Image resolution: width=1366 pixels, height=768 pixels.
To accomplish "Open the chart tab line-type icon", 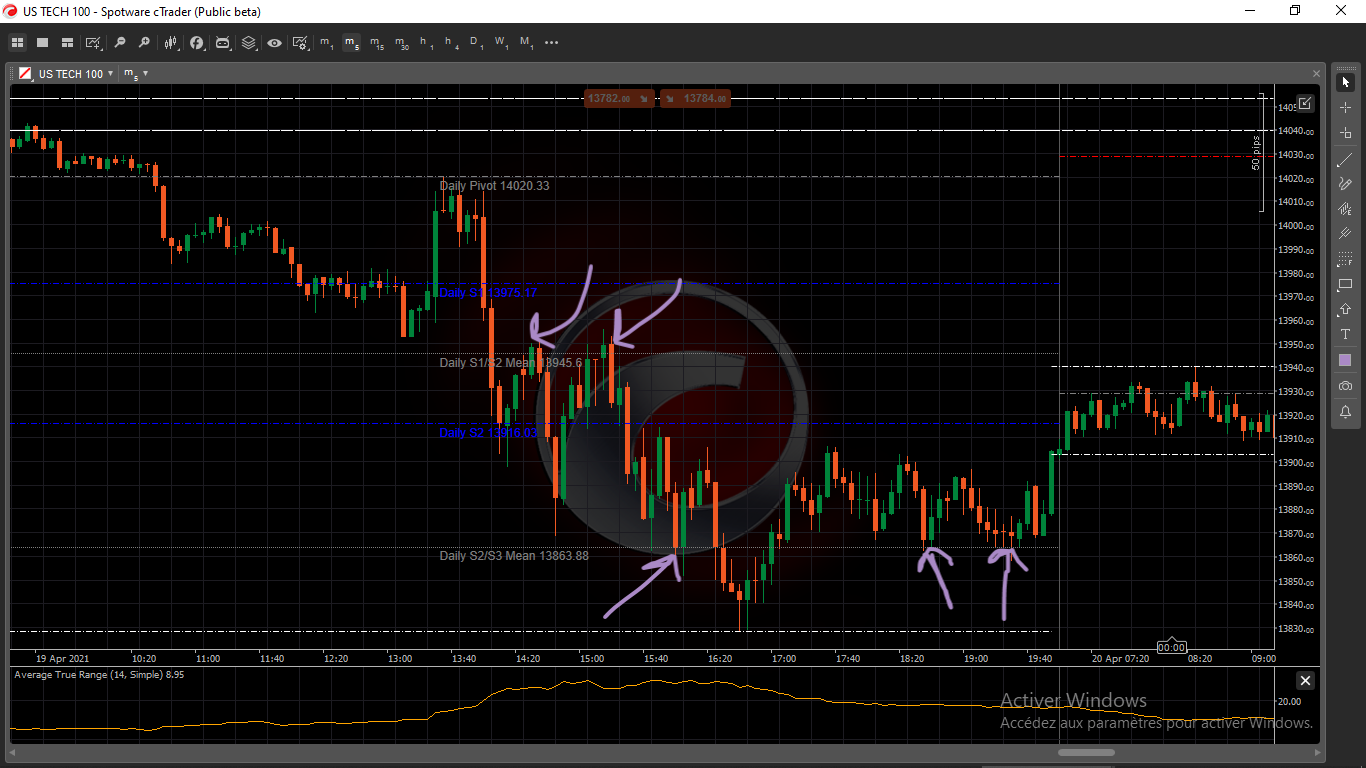I will click(x=26, y=74).
